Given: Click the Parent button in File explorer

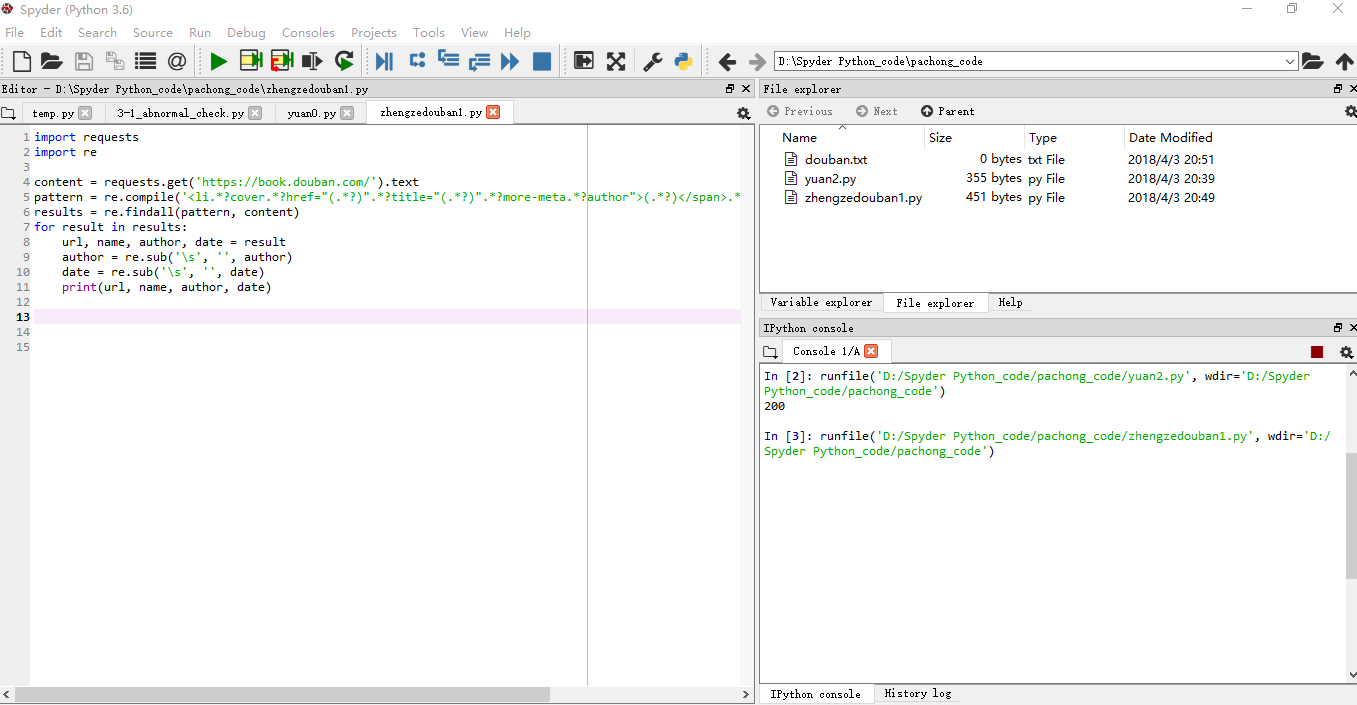Looking at the screenshot, I should (947, 111).
